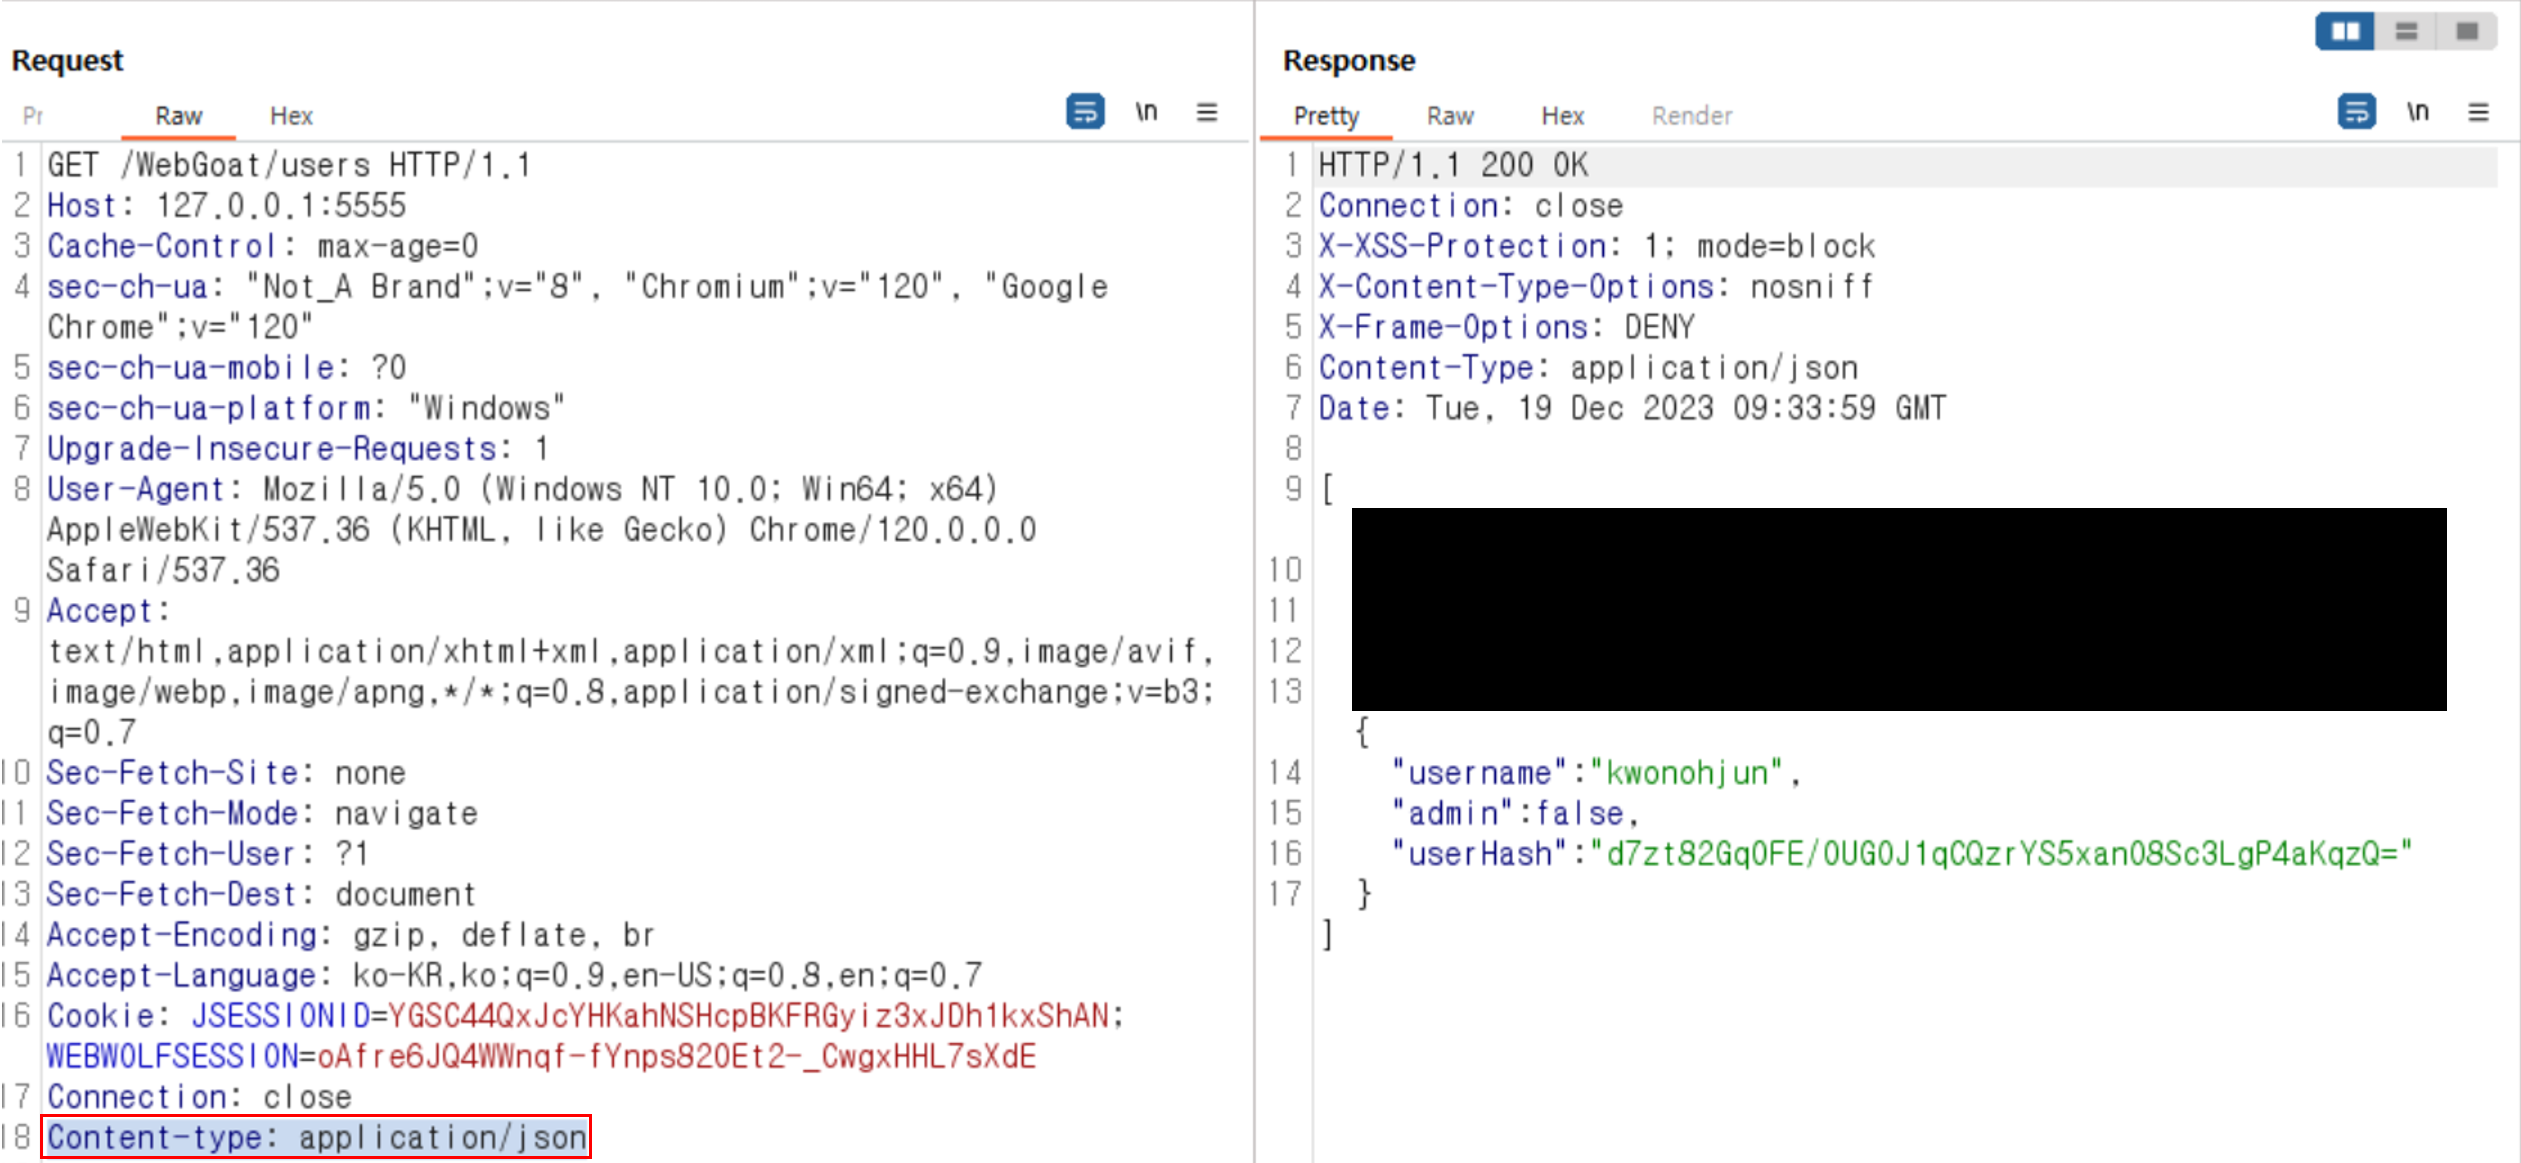Open Response panel hamburger options menu
This screenshot has height=1163, width=2521.
pos(2478,112)
